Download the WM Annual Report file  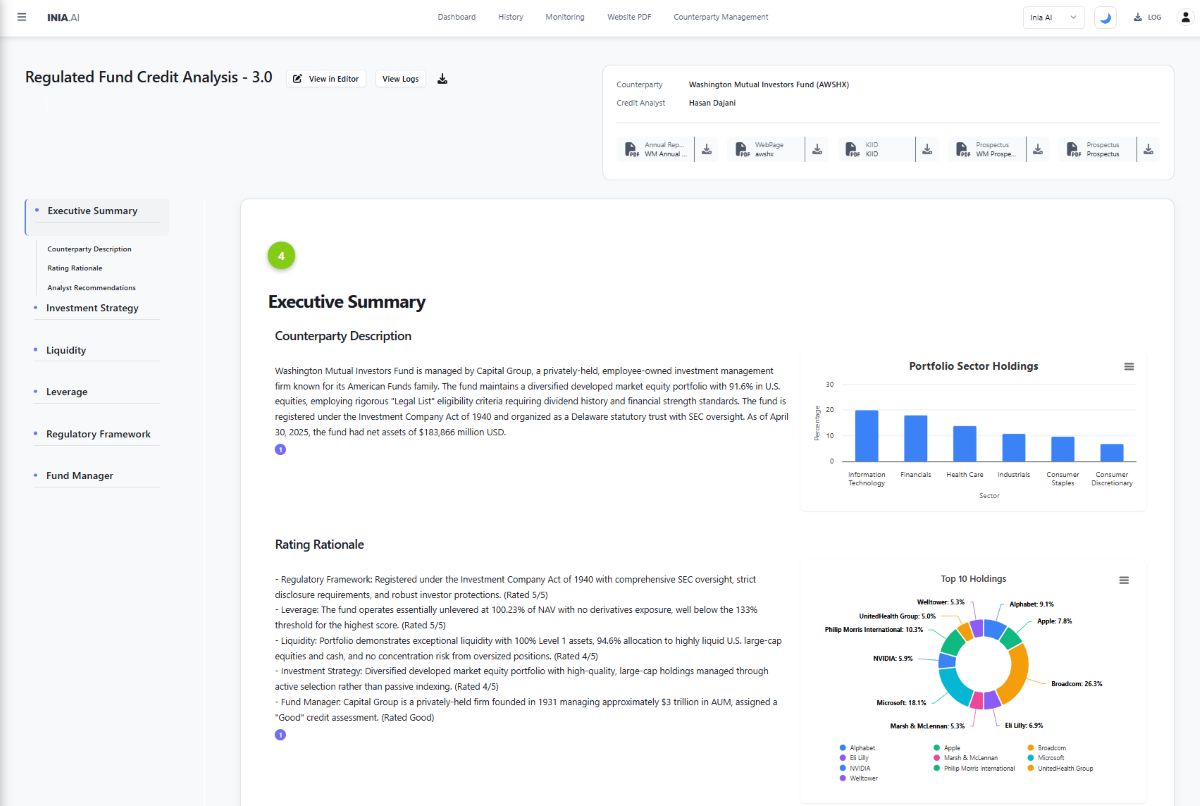(706, 149)
